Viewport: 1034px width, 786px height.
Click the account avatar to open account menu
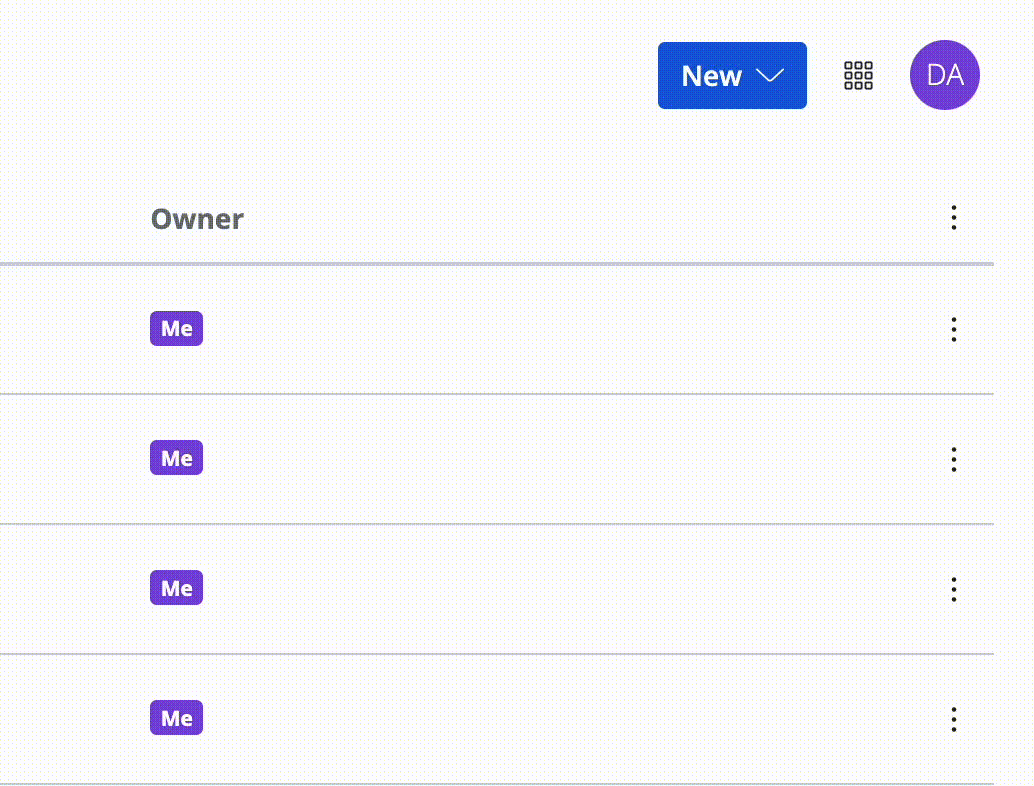(x=944, y=75)
